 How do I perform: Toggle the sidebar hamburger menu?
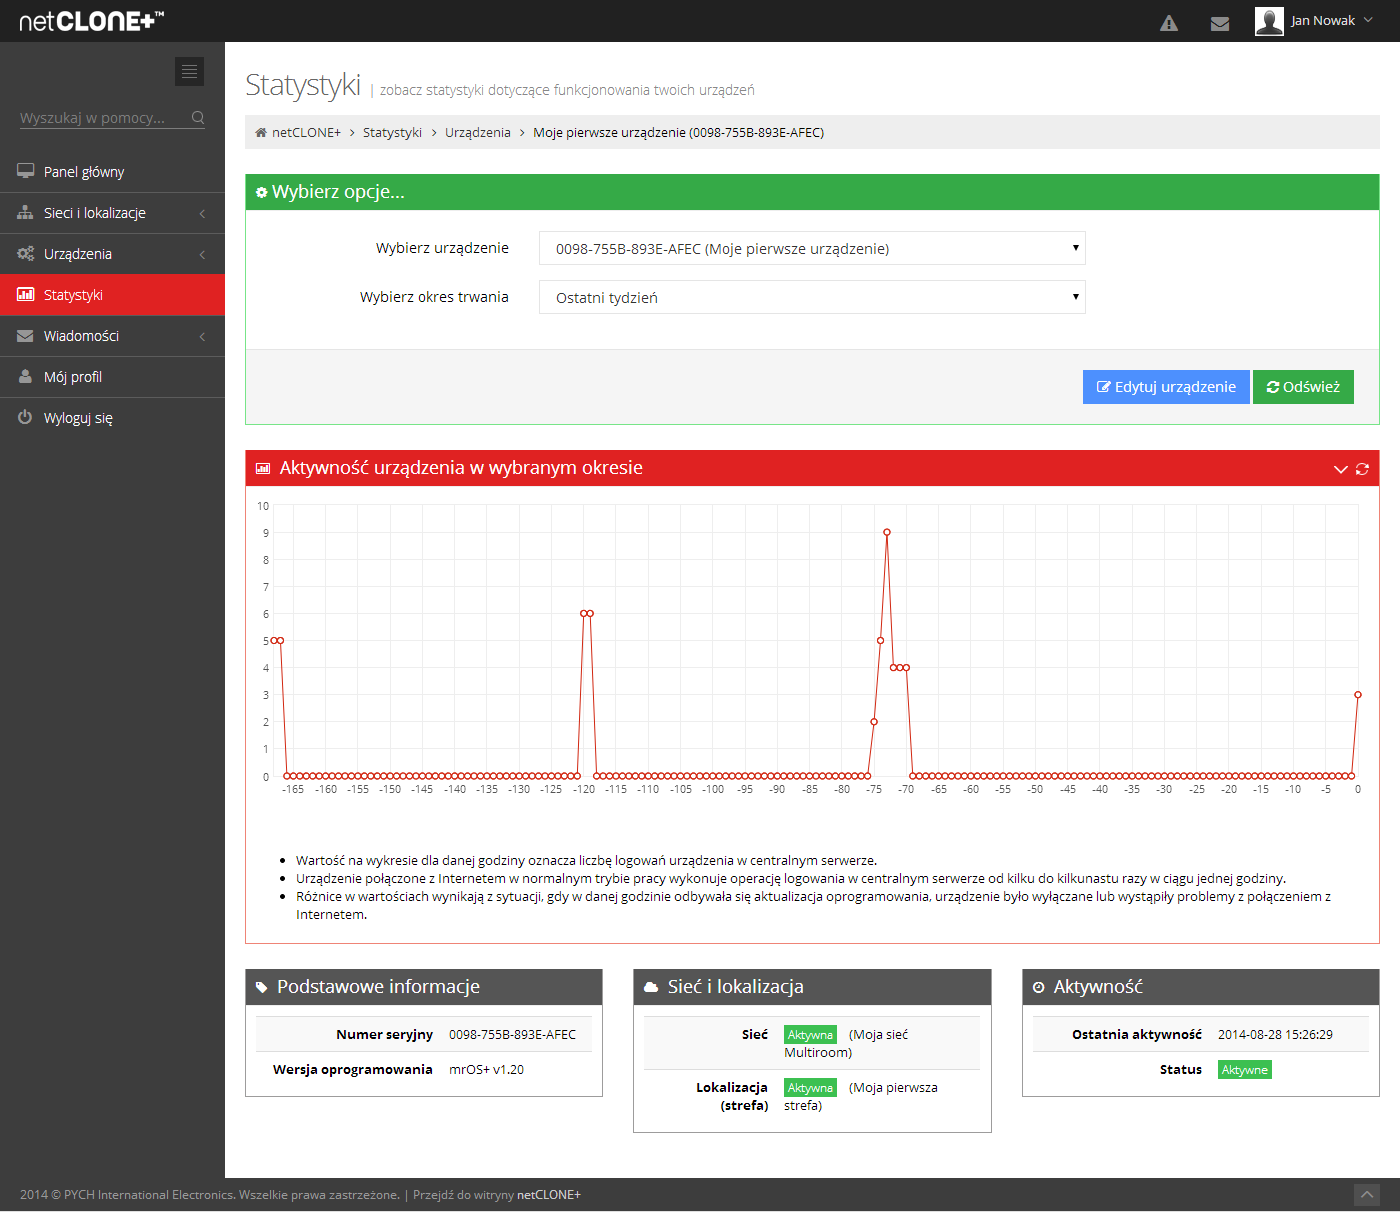[189, 71]
